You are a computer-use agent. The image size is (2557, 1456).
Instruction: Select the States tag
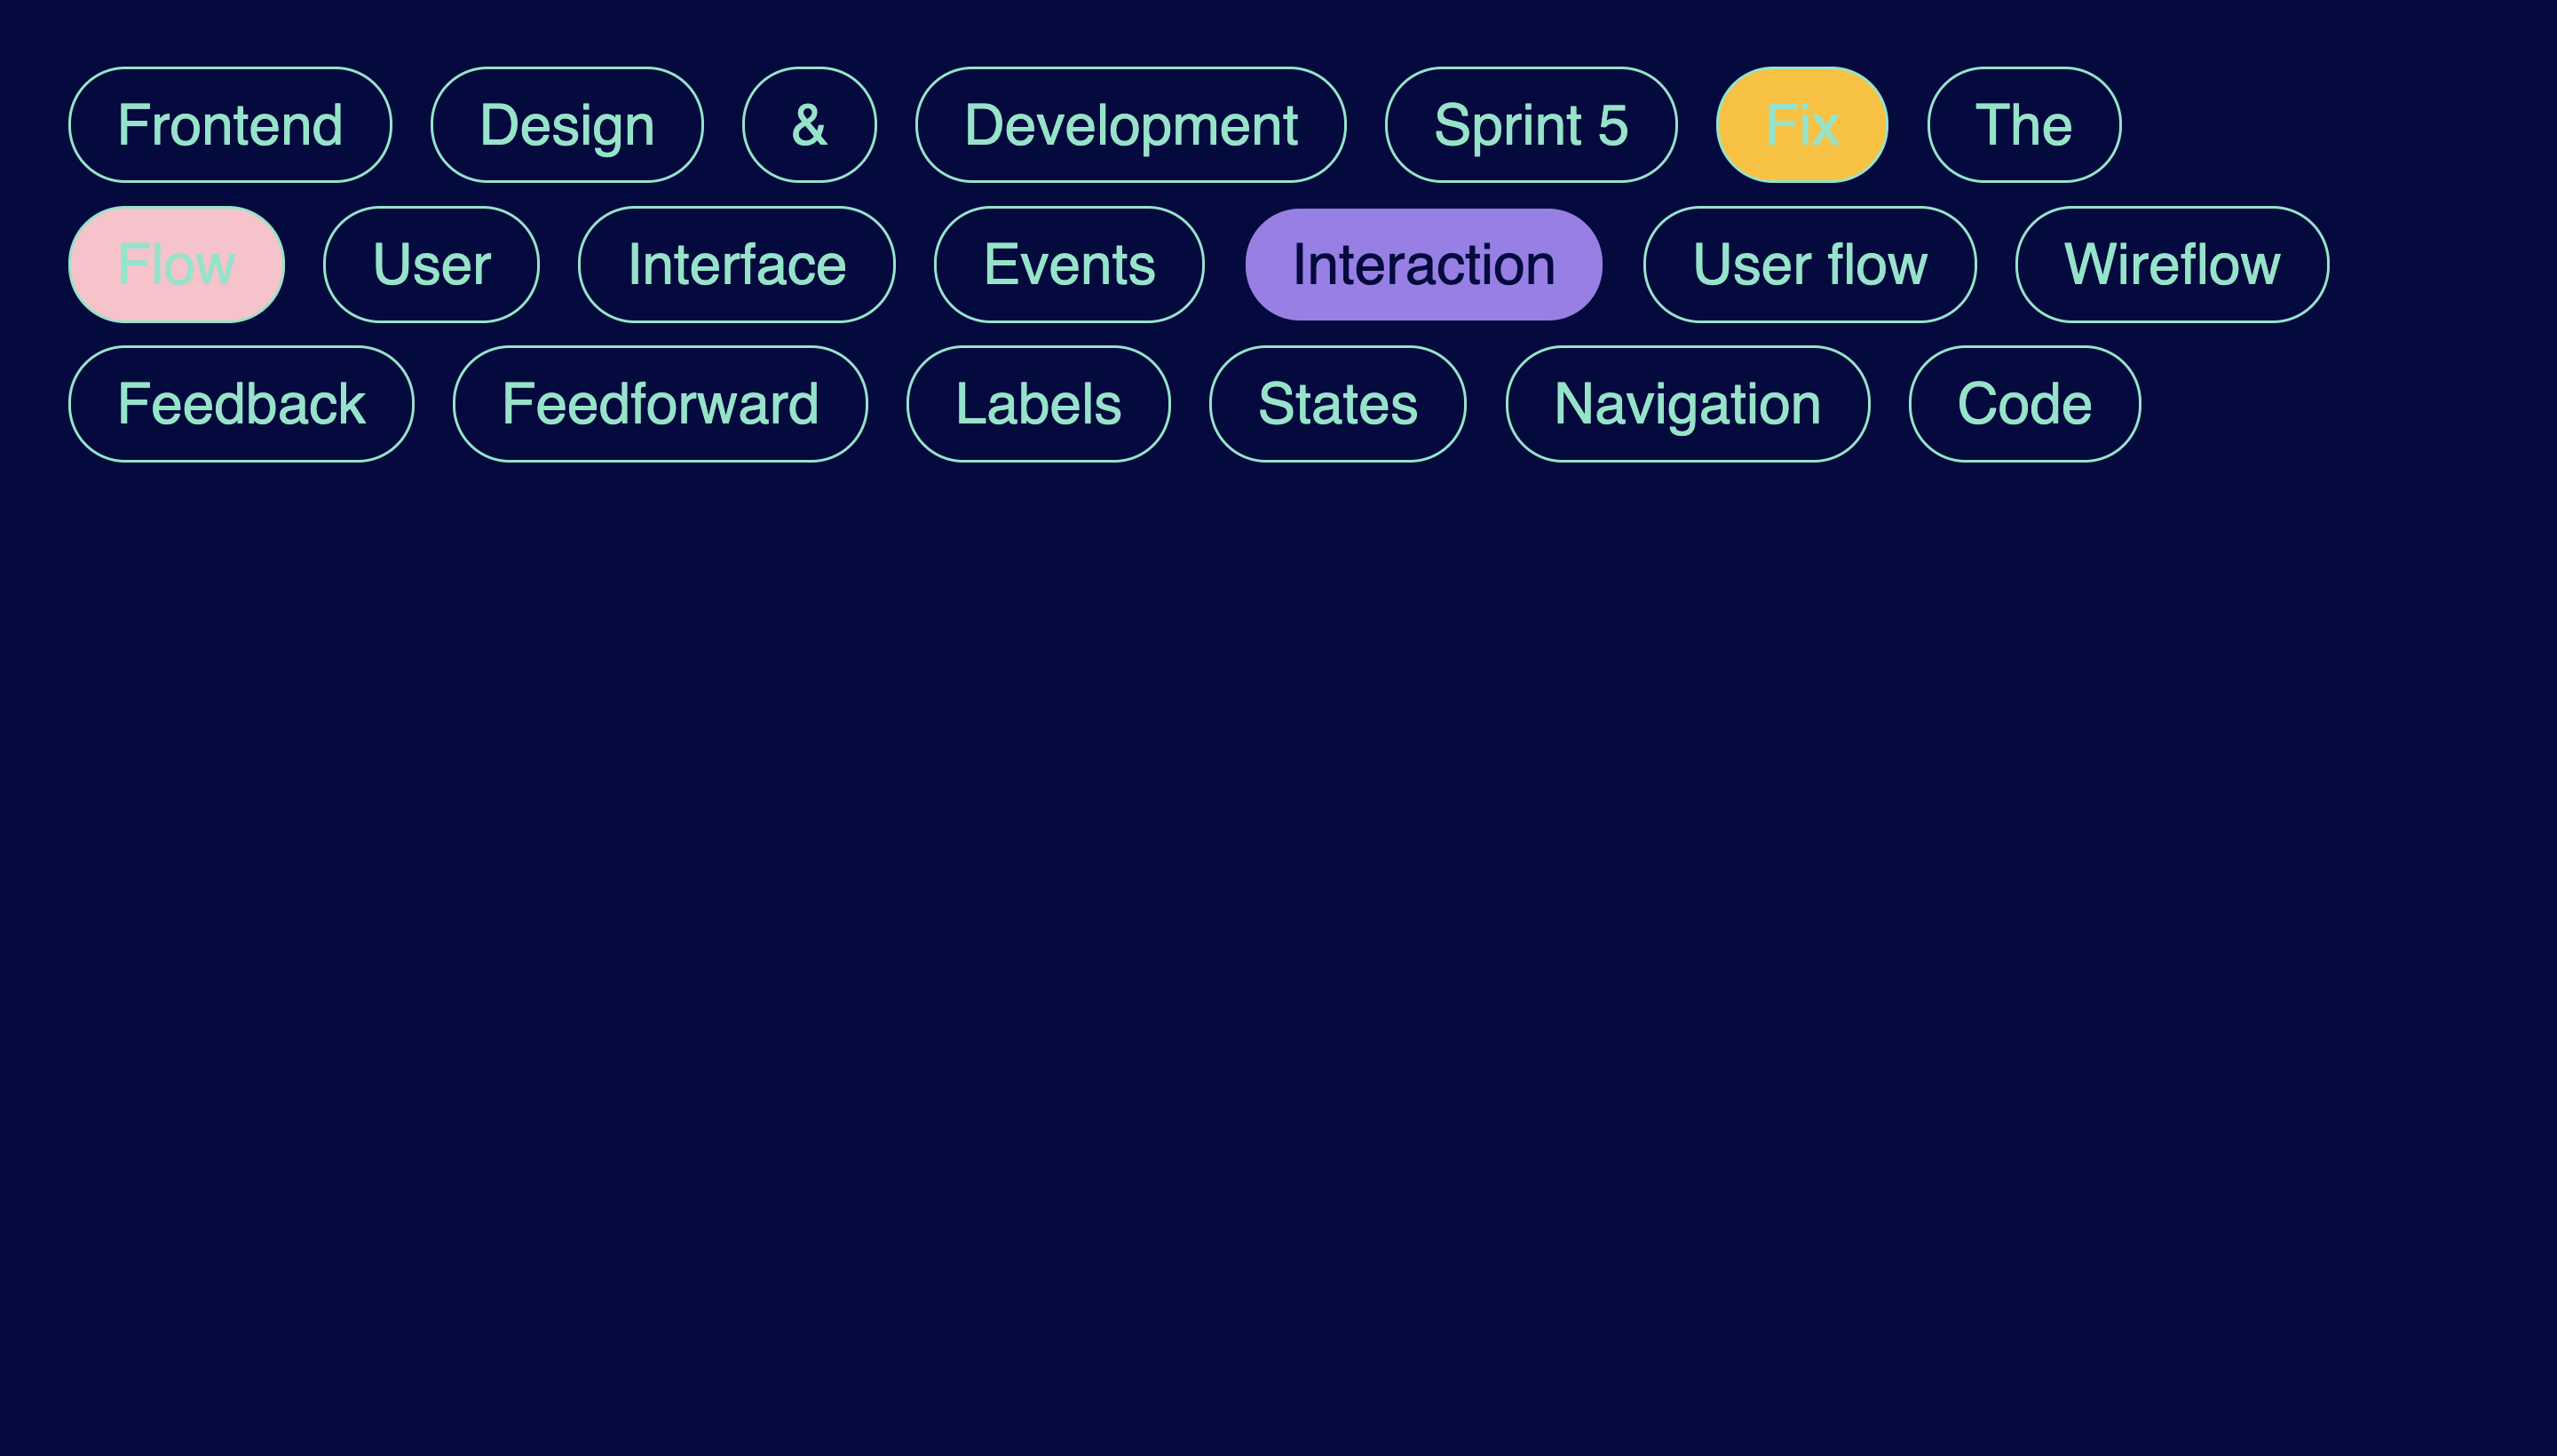(1337, 404)
